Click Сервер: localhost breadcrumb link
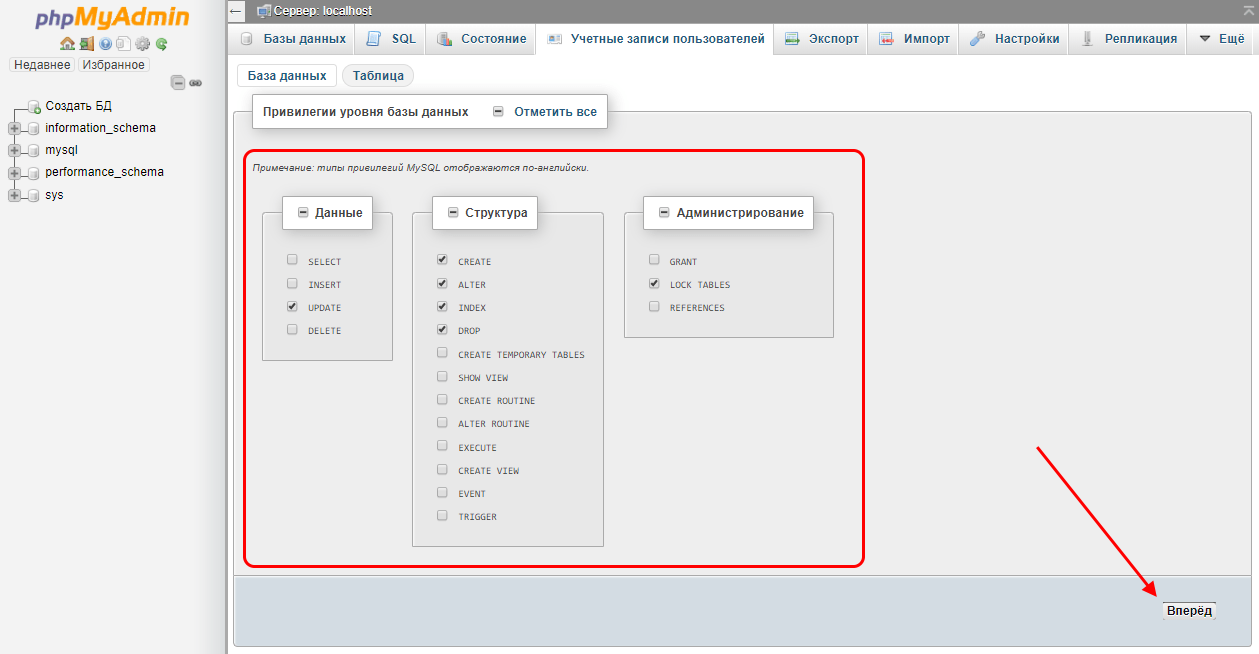1259x654 pixels. coord(322,11)
